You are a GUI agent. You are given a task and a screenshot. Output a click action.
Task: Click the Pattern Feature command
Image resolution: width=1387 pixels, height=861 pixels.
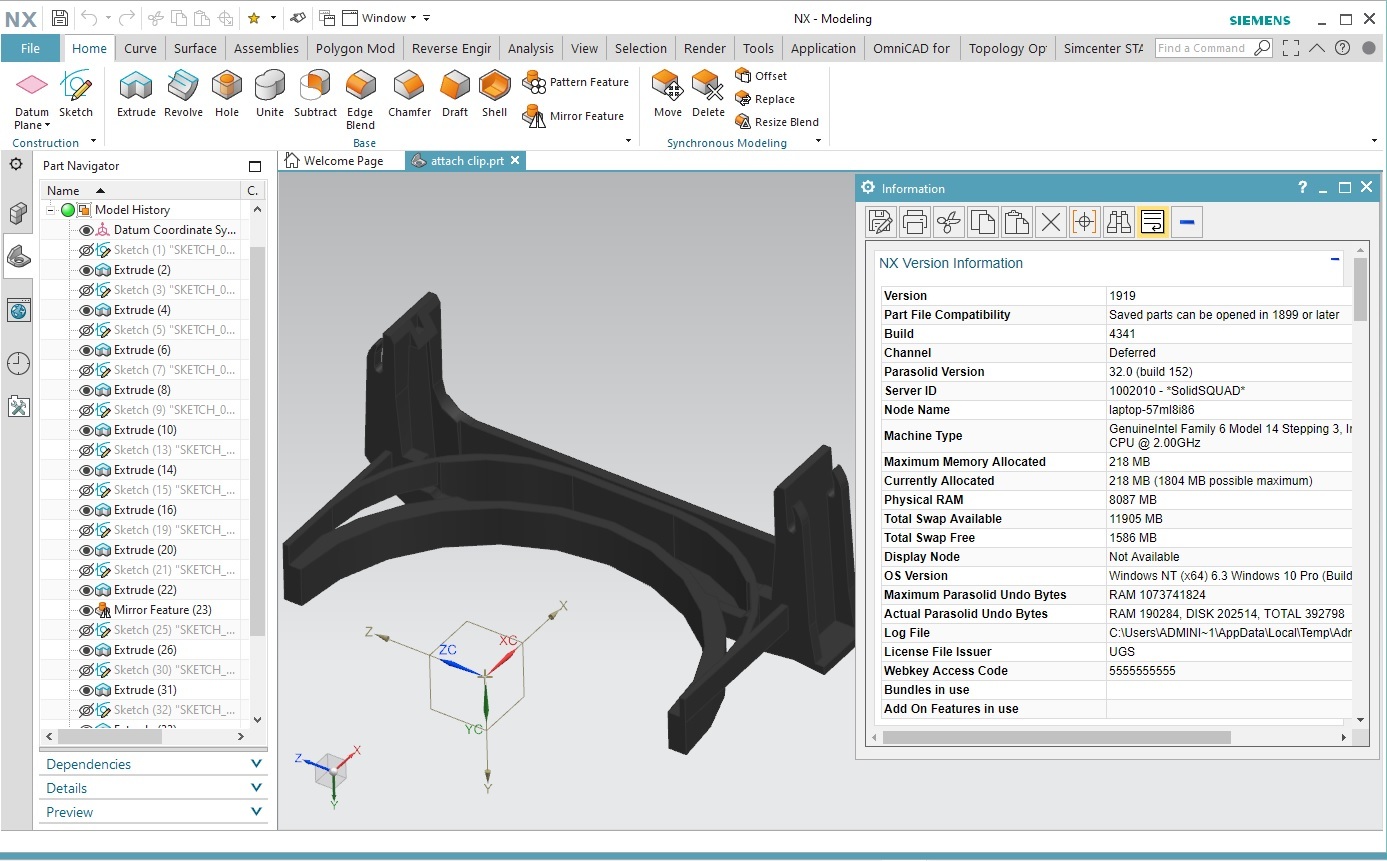577,82
